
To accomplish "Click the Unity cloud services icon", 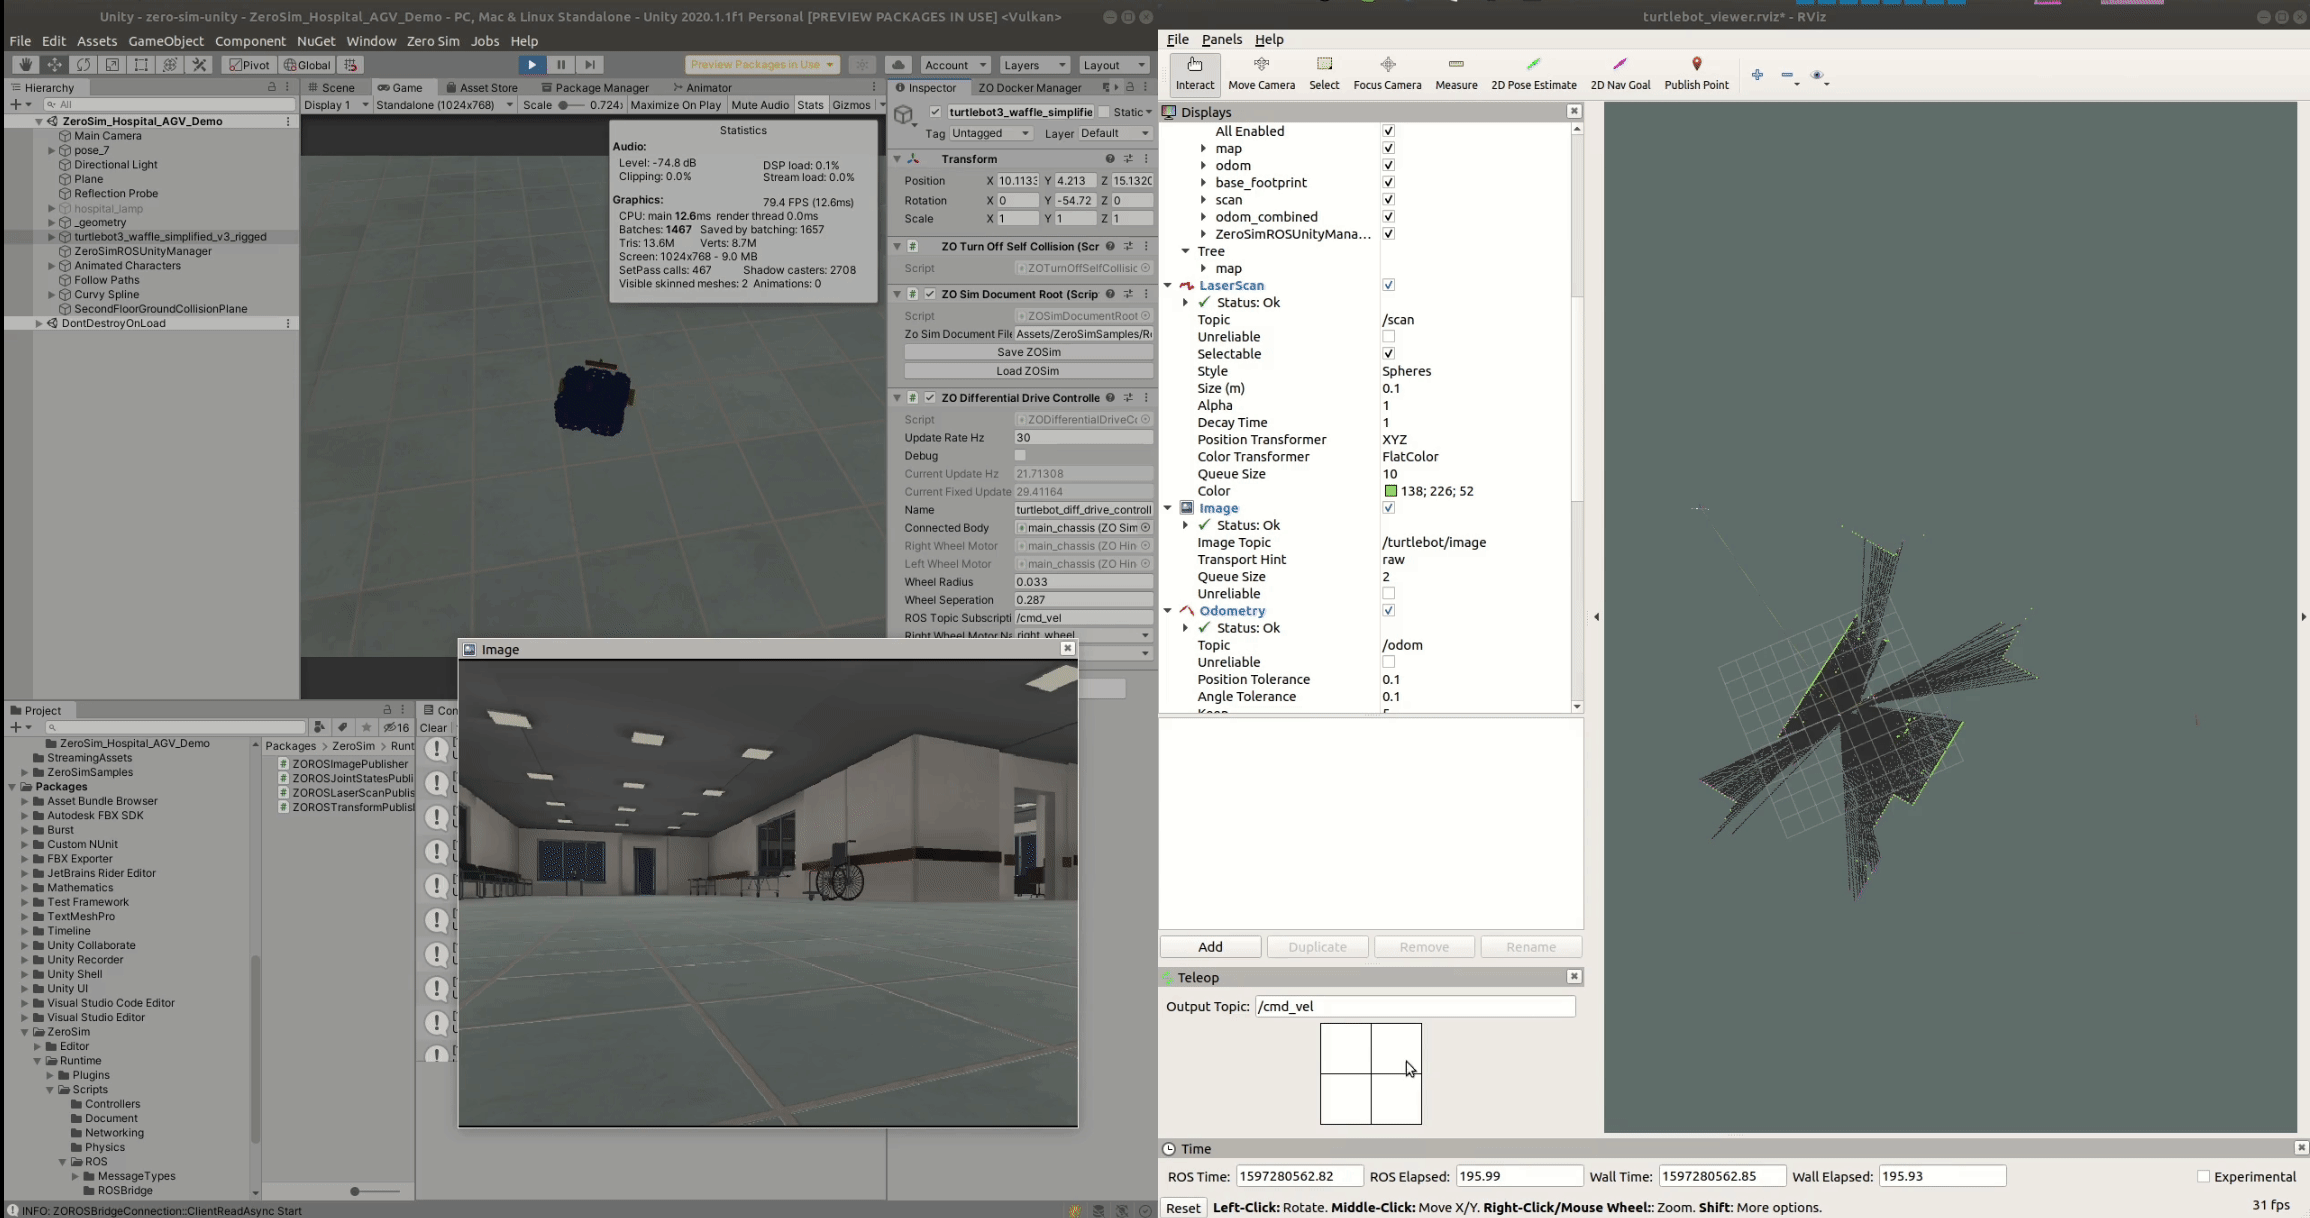I will point(899,65).
